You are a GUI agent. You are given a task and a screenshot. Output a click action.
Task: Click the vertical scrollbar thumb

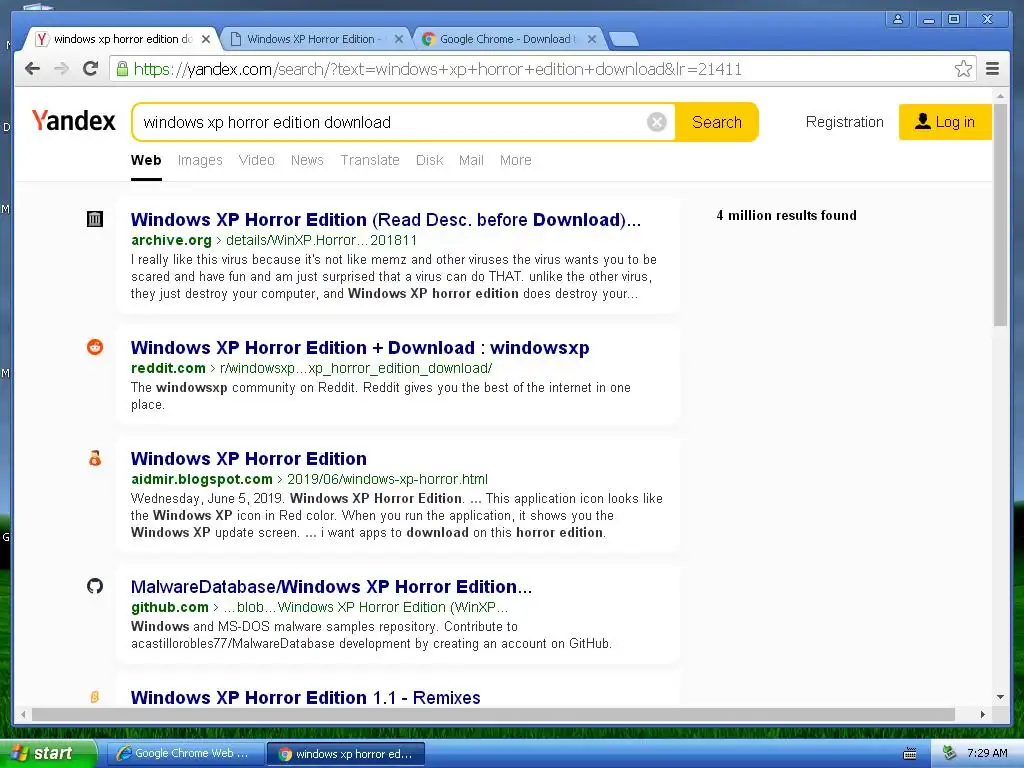coord(1000,216)
